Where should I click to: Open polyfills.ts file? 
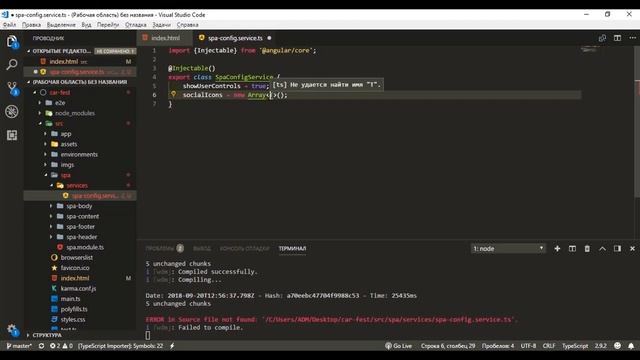coord(74,309)
